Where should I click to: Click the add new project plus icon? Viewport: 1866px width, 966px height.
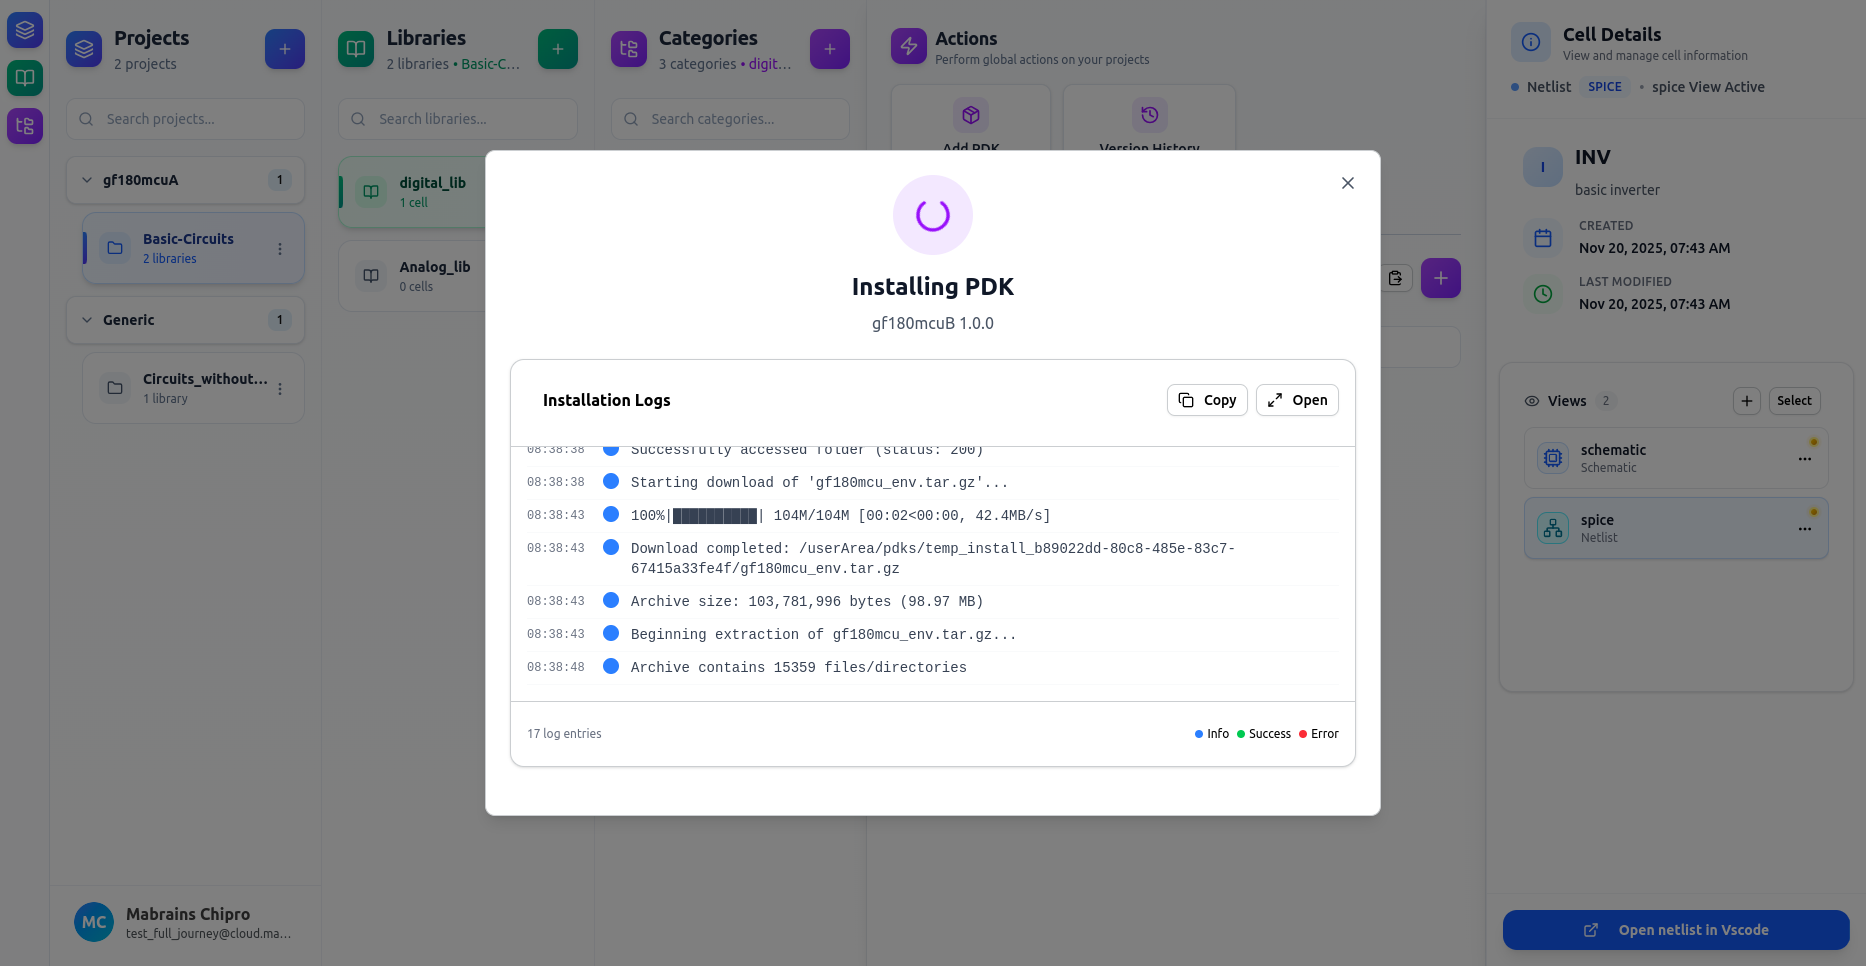[285, 49]
